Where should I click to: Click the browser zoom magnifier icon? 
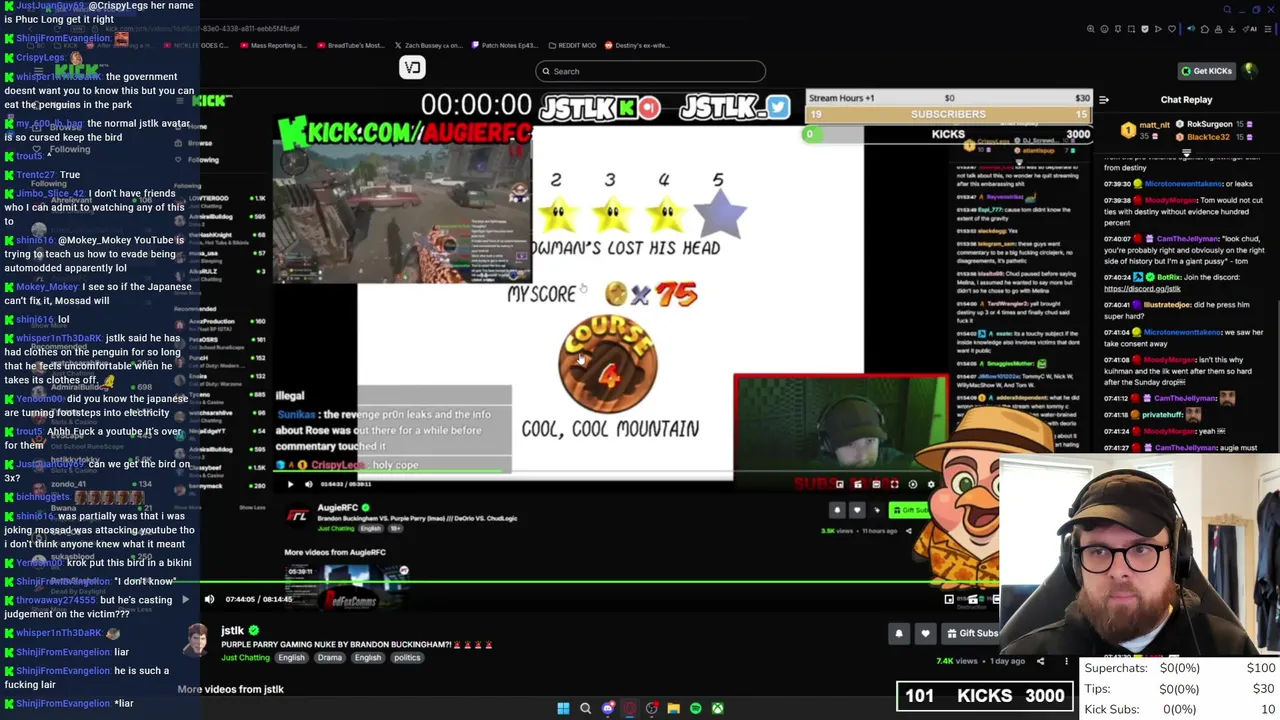coord(1090,29)
